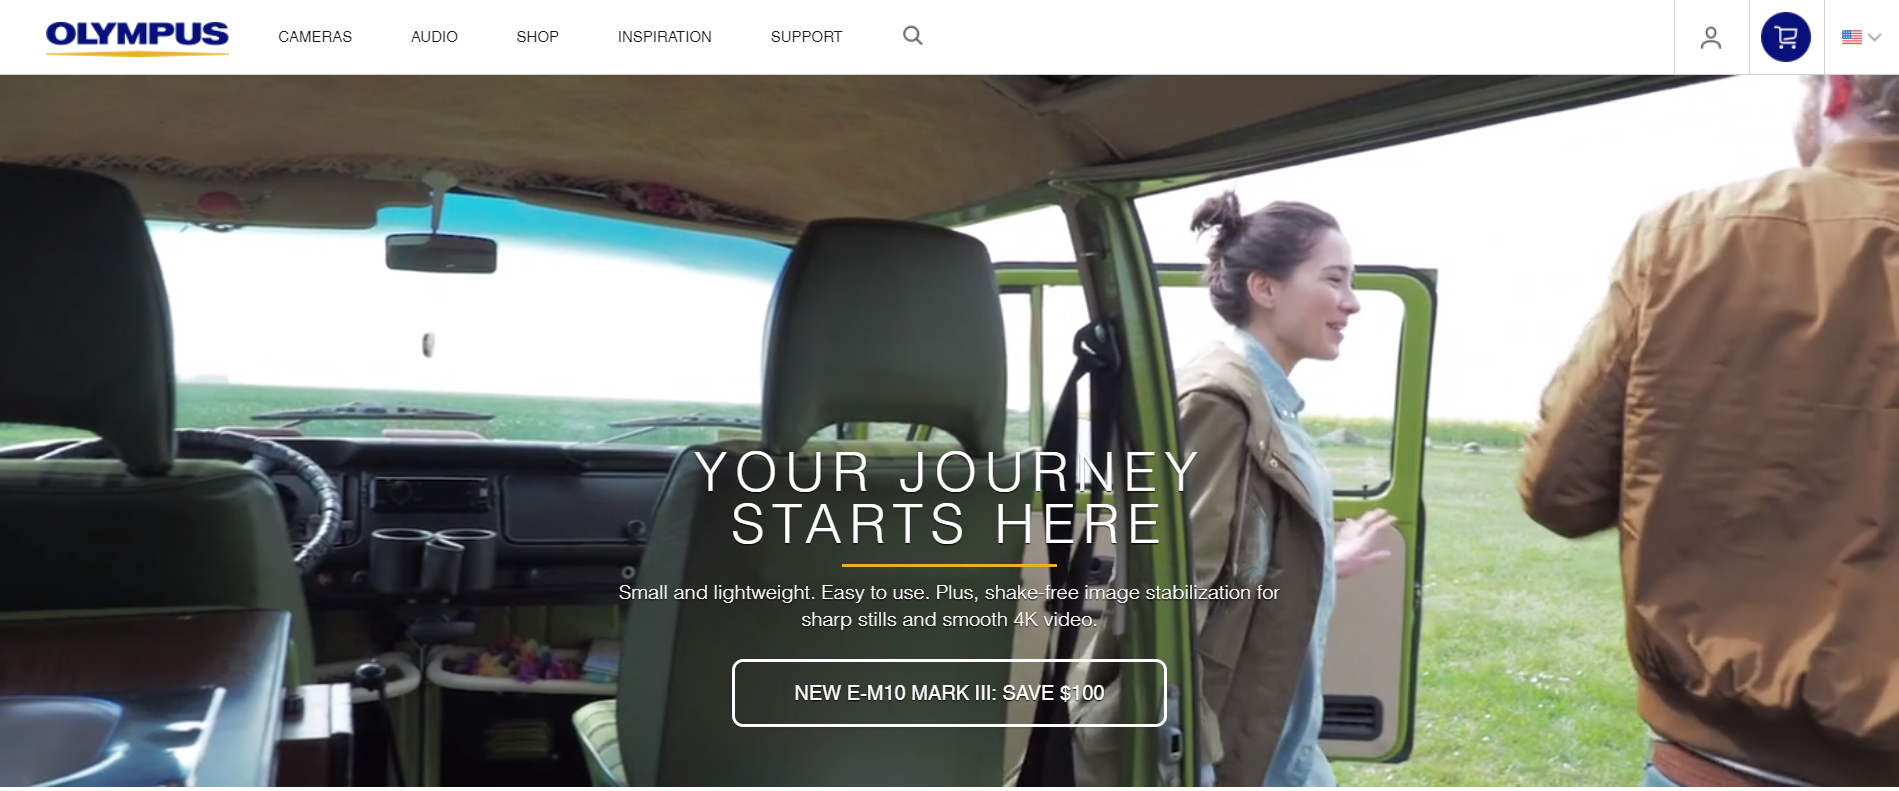Click the yellow divider line under the headline
This screenshot has height=791, width=1899.
click(x=949, y=565)
